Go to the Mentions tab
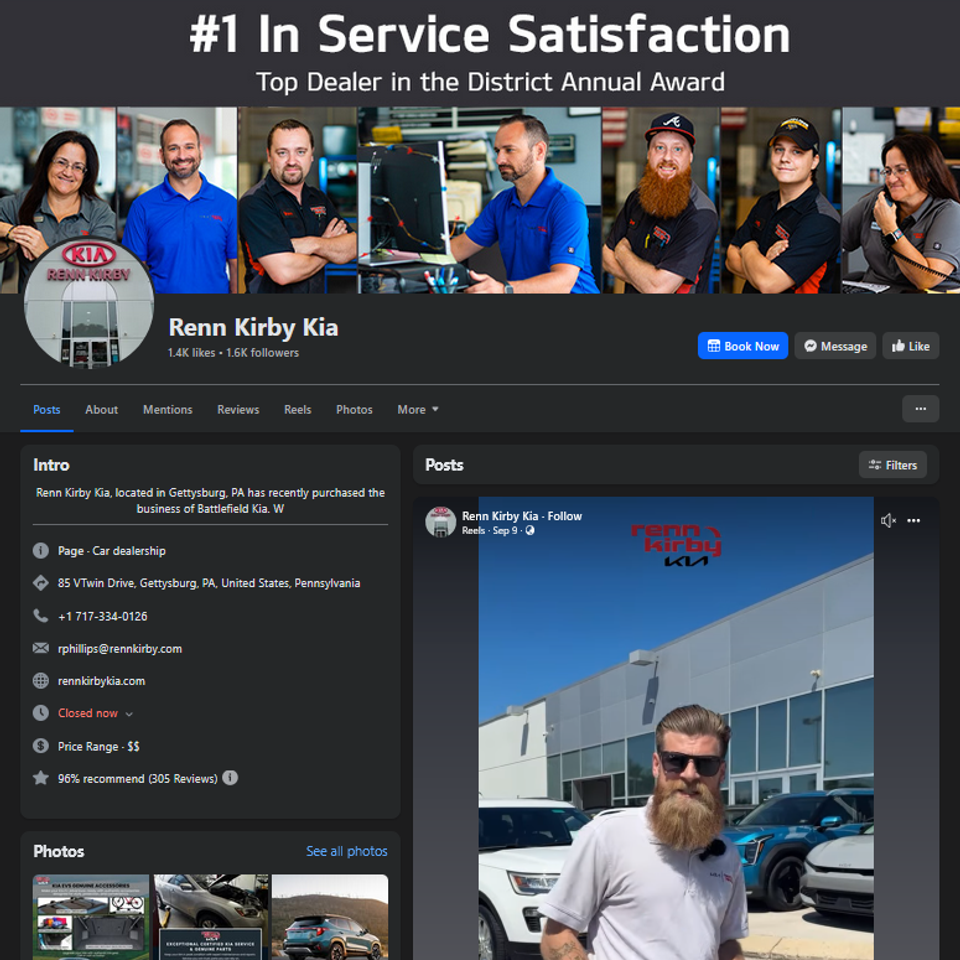 point(168,410)
